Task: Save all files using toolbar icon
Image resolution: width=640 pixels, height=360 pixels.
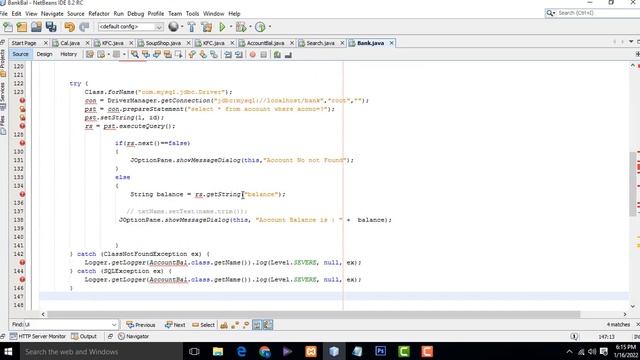Action: (51, 27)
